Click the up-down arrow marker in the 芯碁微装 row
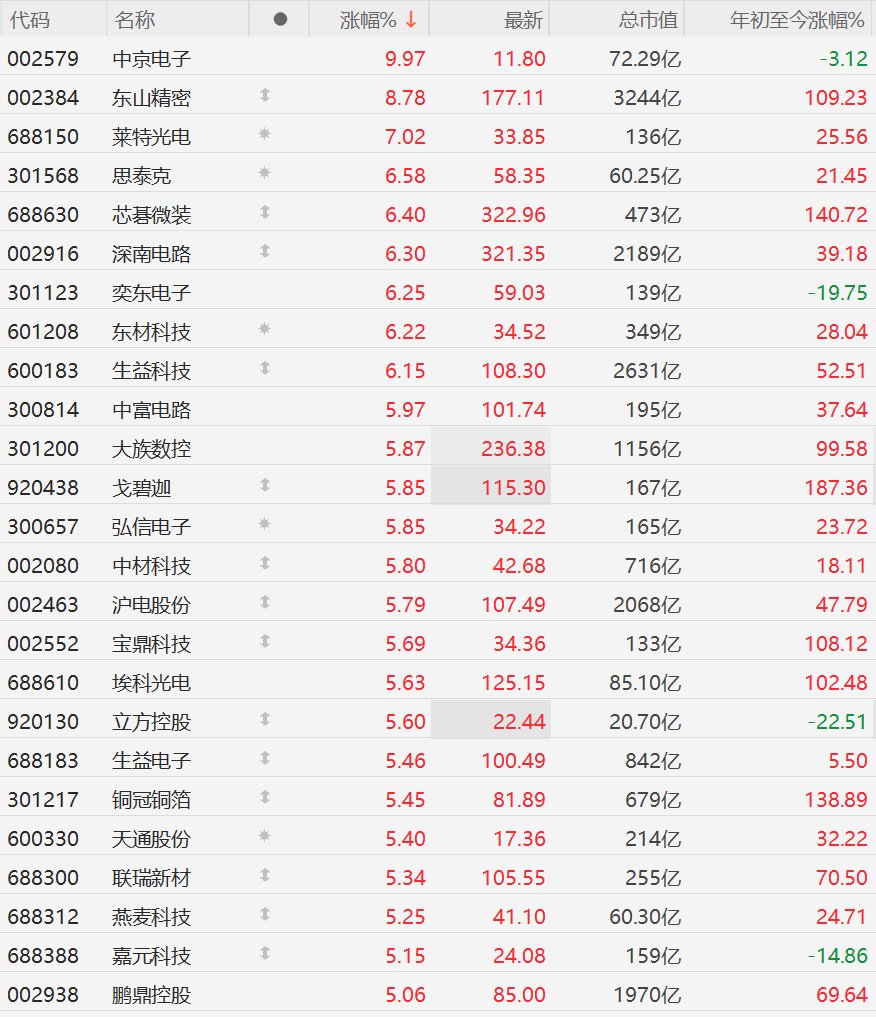 265,213
